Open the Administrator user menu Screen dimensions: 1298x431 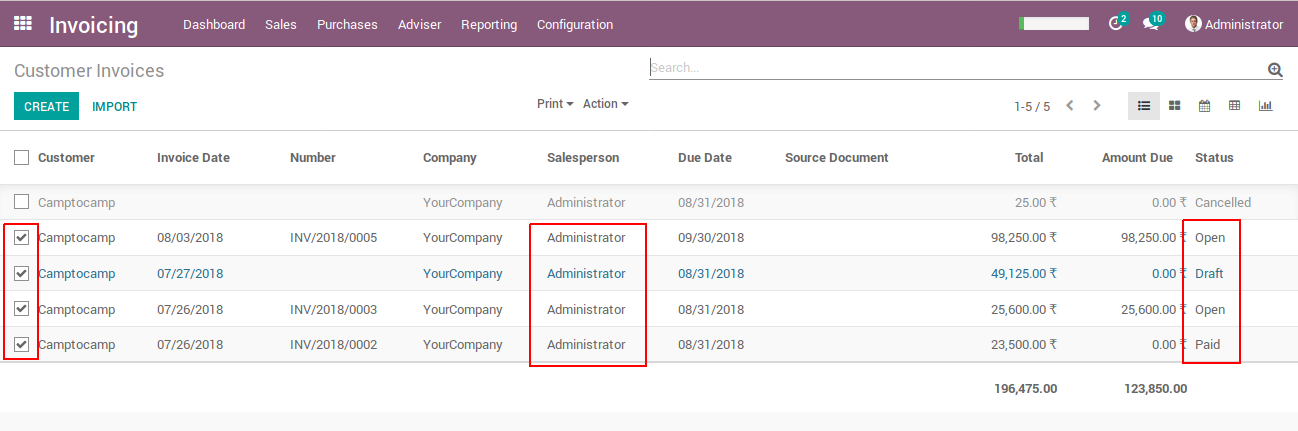(x=1233, y=24)
